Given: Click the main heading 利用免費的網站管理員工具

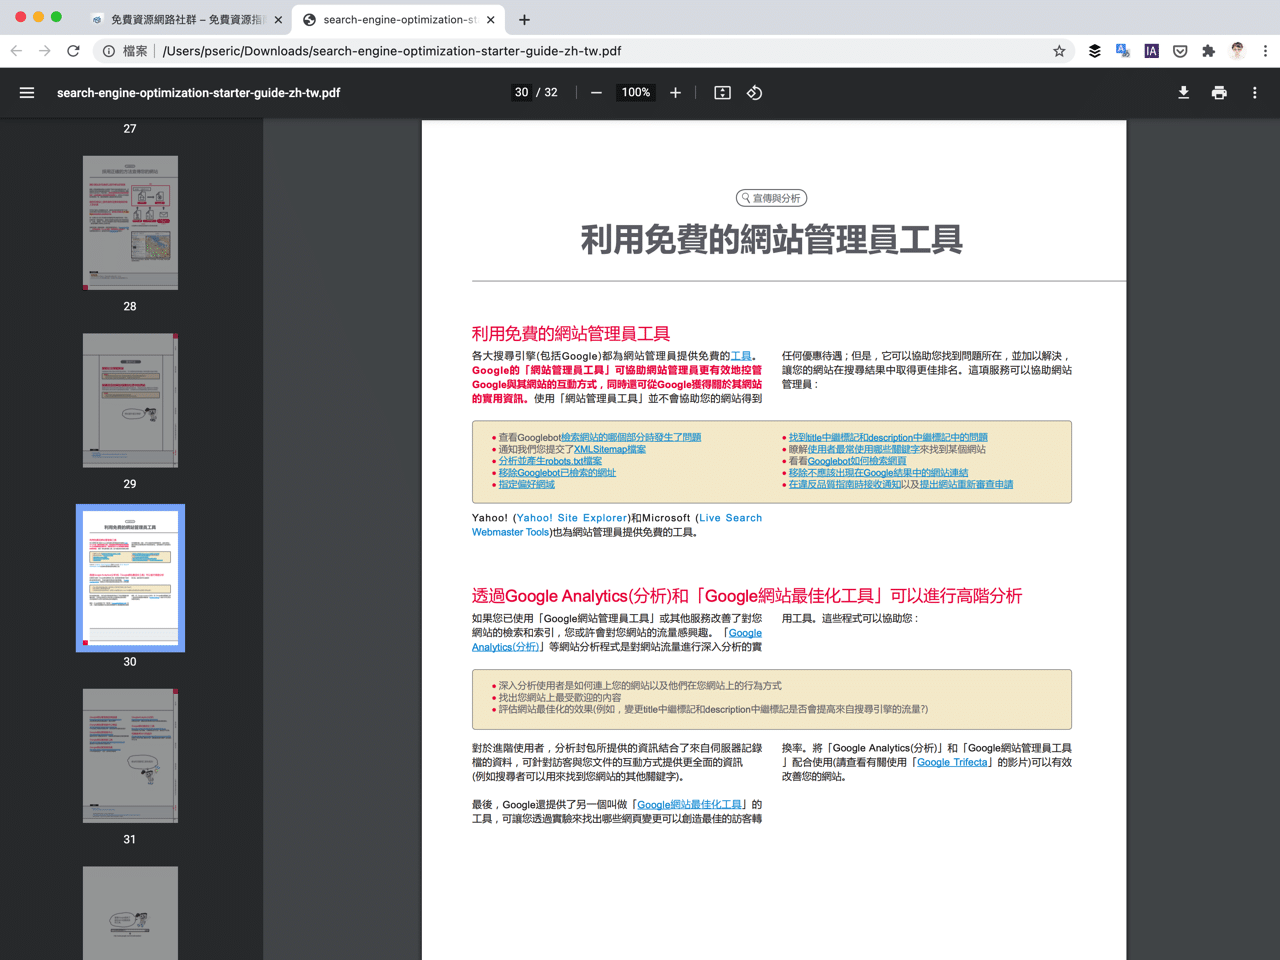Looking at the screenshot, I should point(772,240).
